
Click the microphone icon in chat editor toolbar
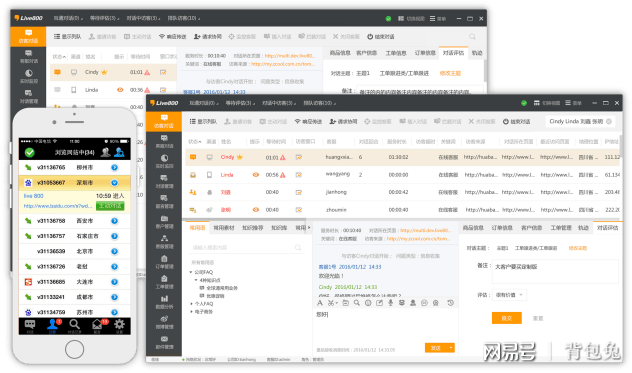[390, 303]
